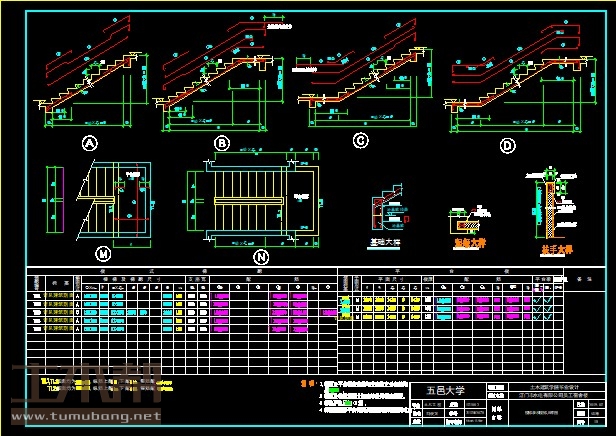
Task: Click the circled M plan label
Action: 103,254
